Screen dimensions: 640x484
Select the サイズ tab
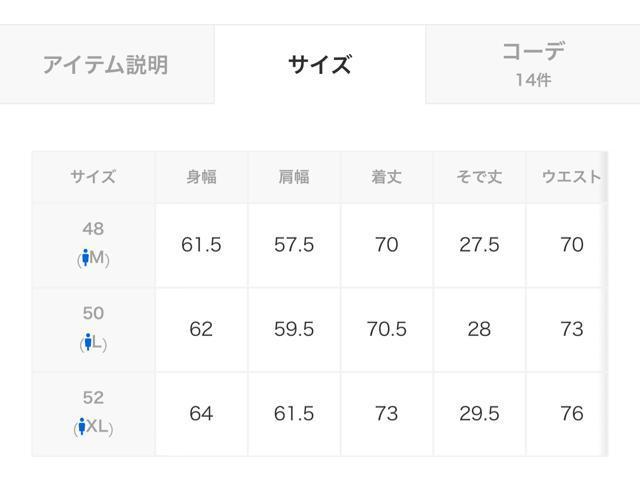click(320, 65)
